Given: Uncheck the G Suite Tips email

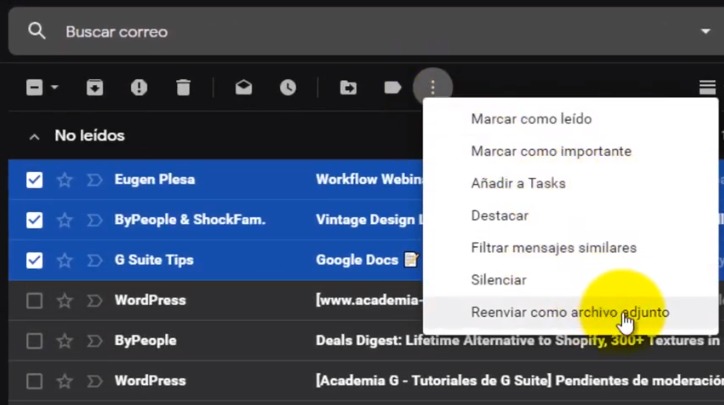Looking at the screenshot, I should click(35, 260).
